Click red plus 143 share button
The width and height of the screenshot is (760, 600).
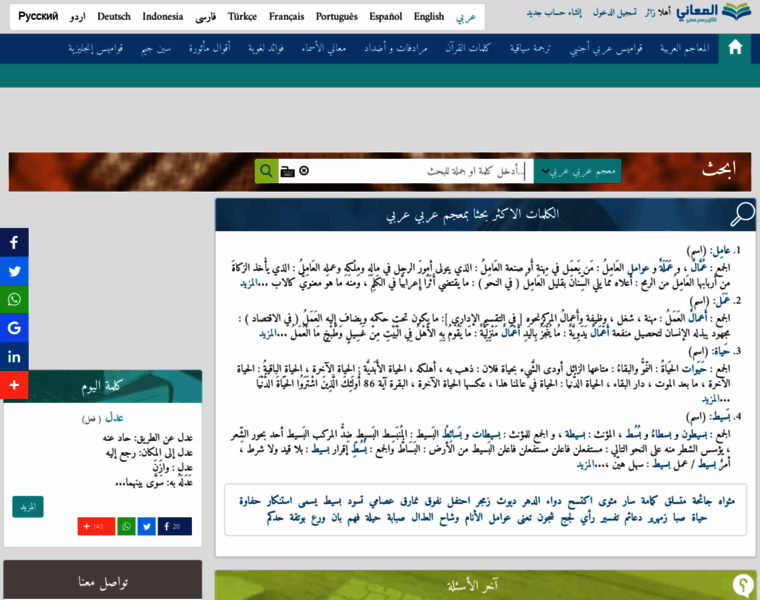pyautogui.click(x=96, y=526)
